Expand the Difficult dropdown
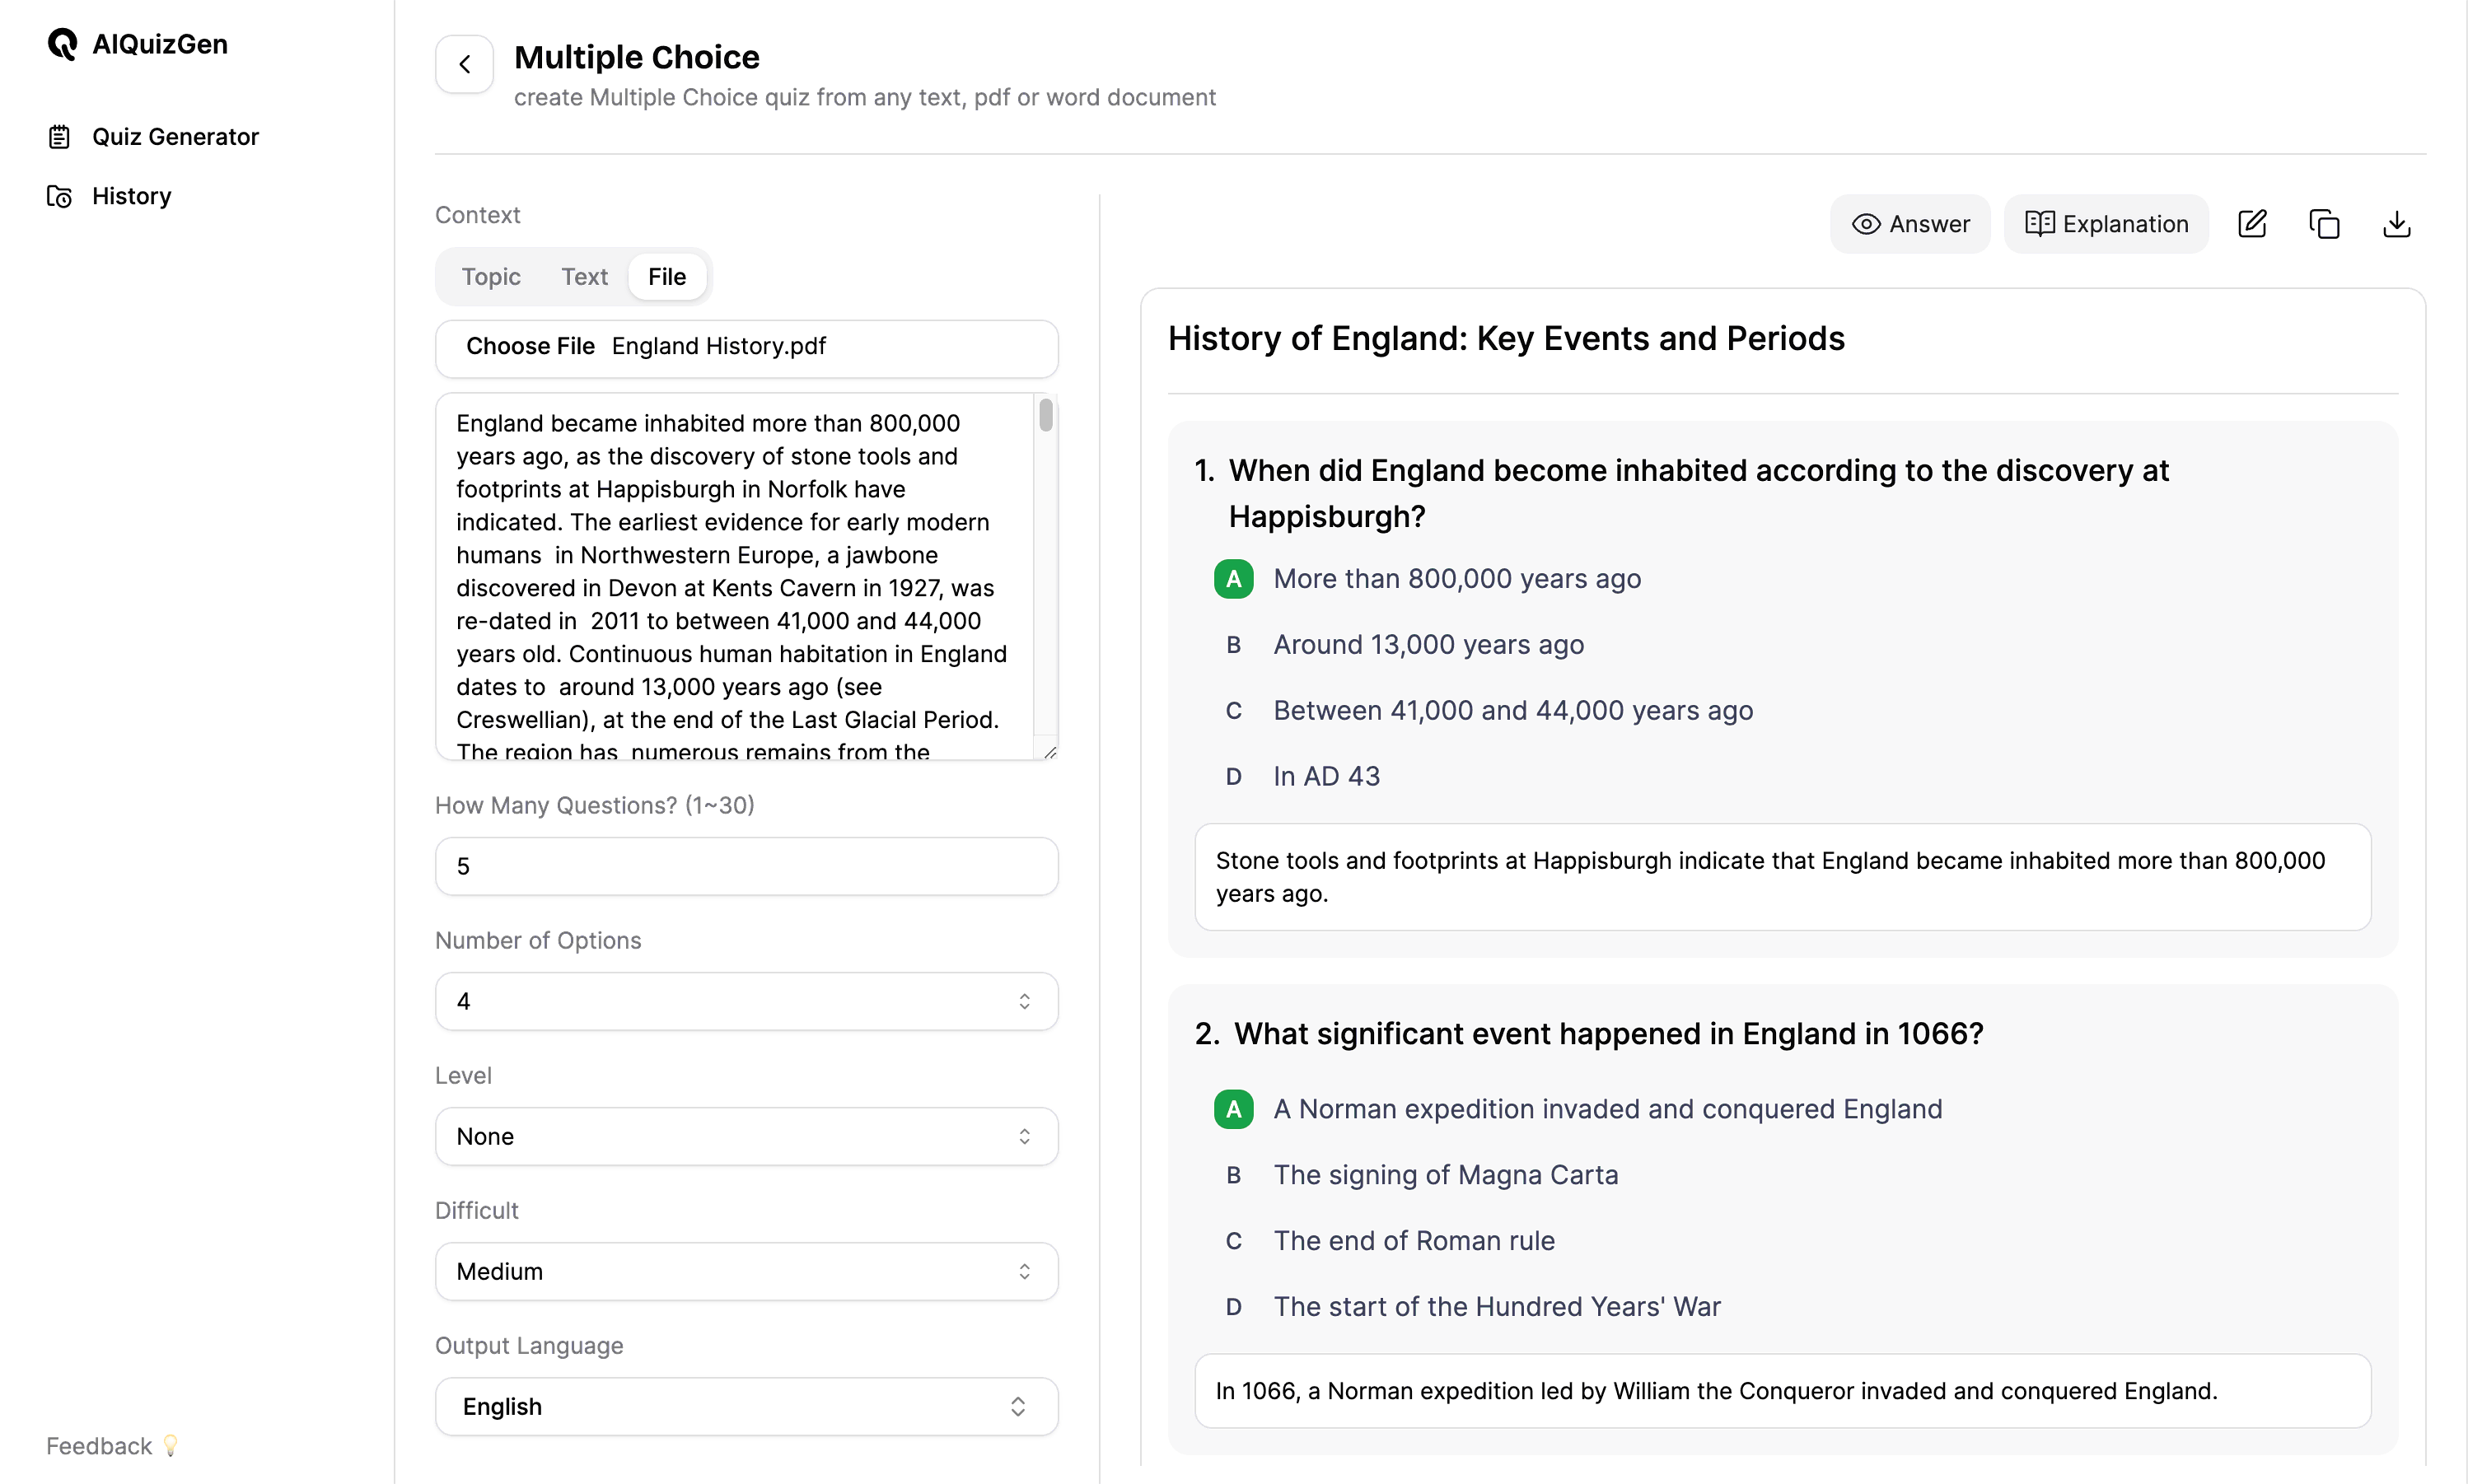 [x=747, y=1271]
